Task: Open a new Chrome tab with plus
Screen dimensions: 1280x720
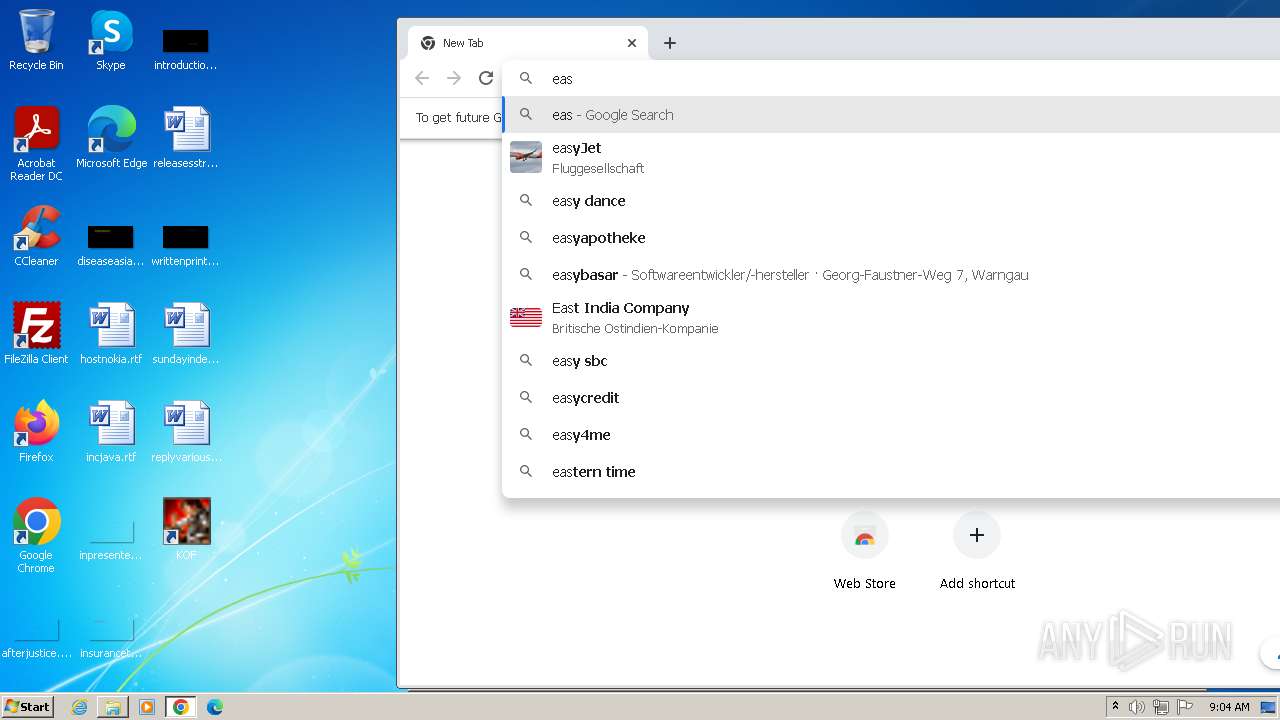Action: pyautogui.click(x=670, y=43)
